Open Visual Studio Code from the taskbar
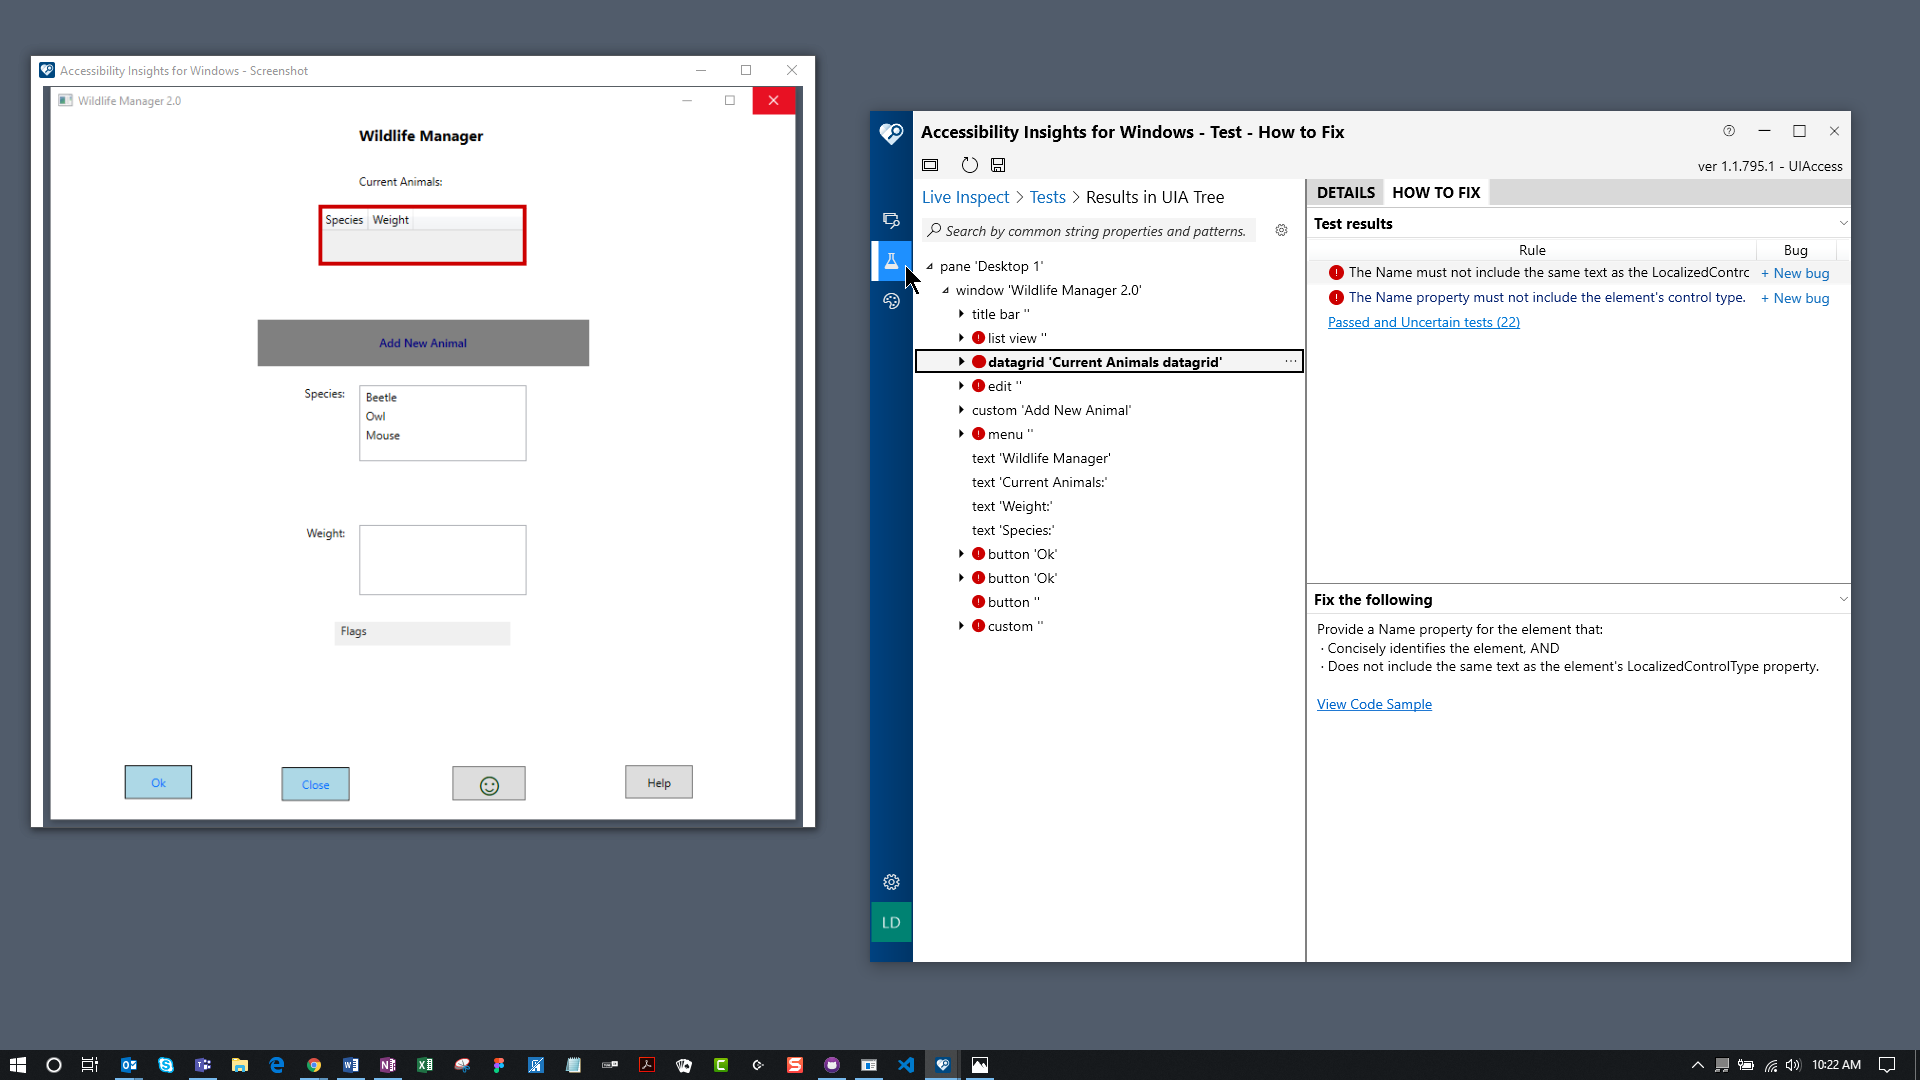Viewport: 1920px width, 1080px height. tap(906, 1065)
